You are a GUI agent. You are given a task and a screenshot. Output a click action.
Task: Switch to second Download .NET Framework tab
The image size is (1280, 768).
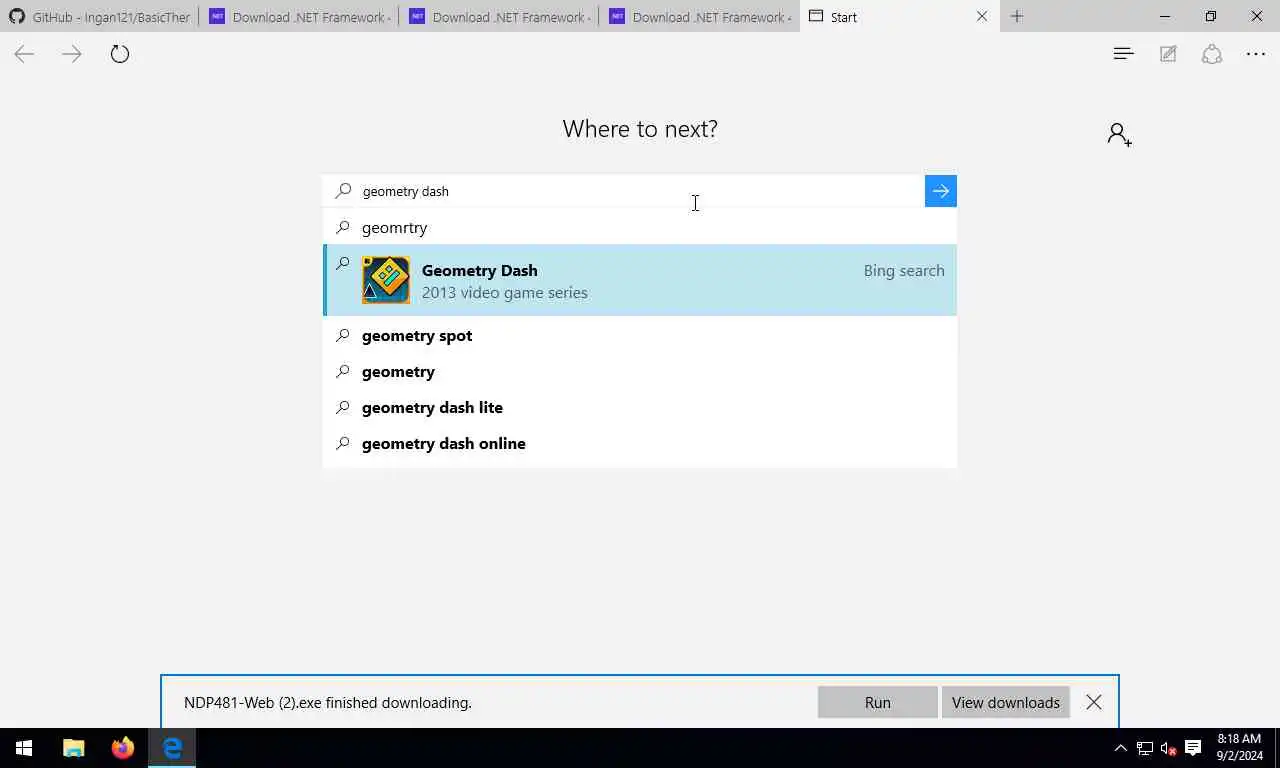click(499, 16)
